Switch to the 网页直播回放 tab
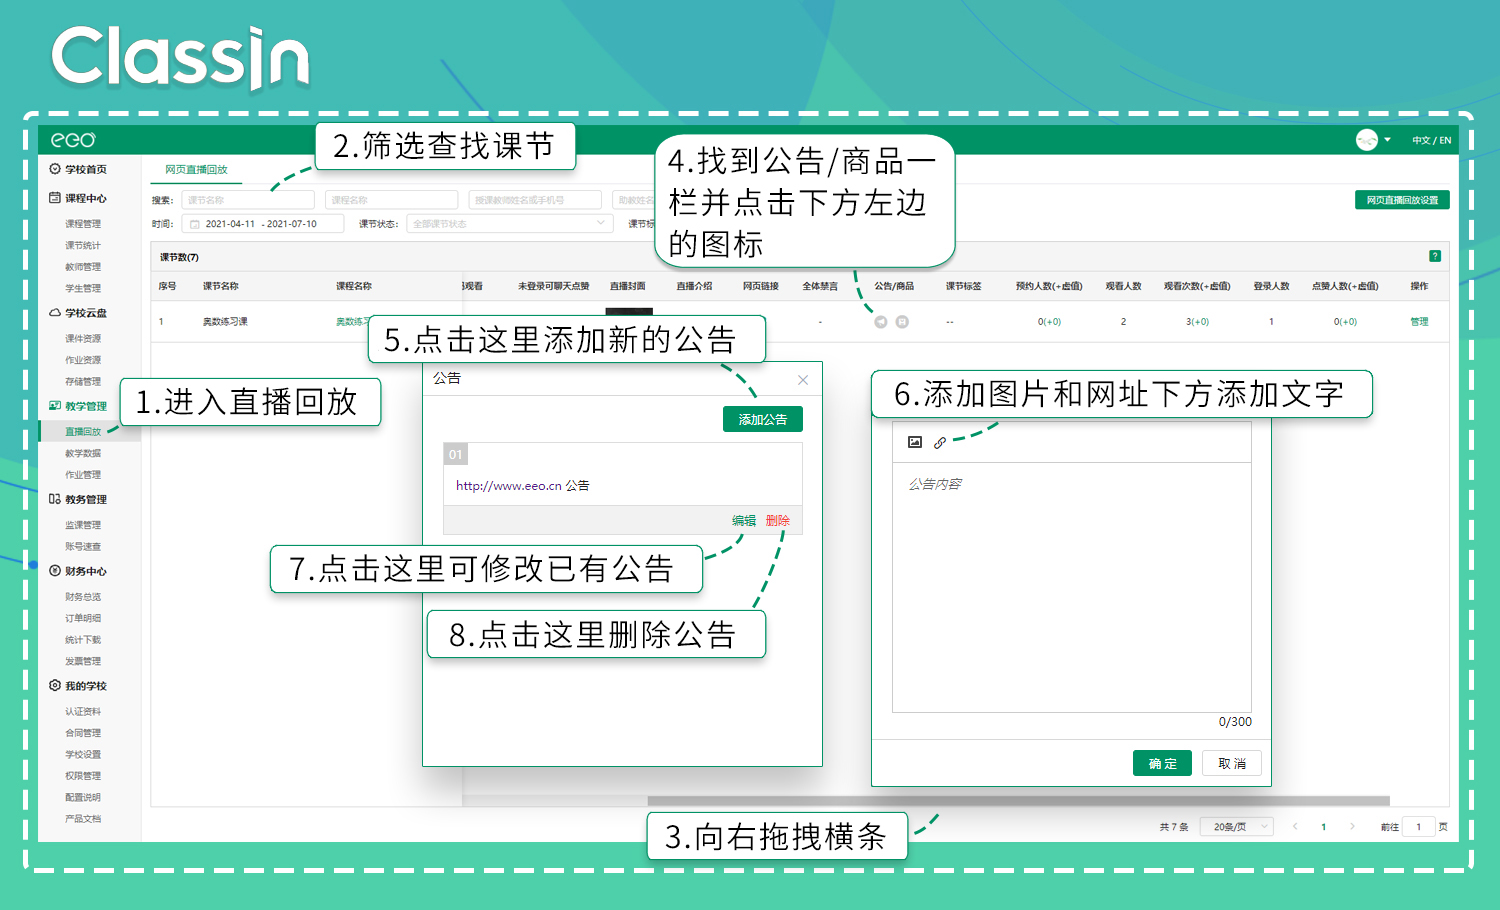 tap(197, 170)
